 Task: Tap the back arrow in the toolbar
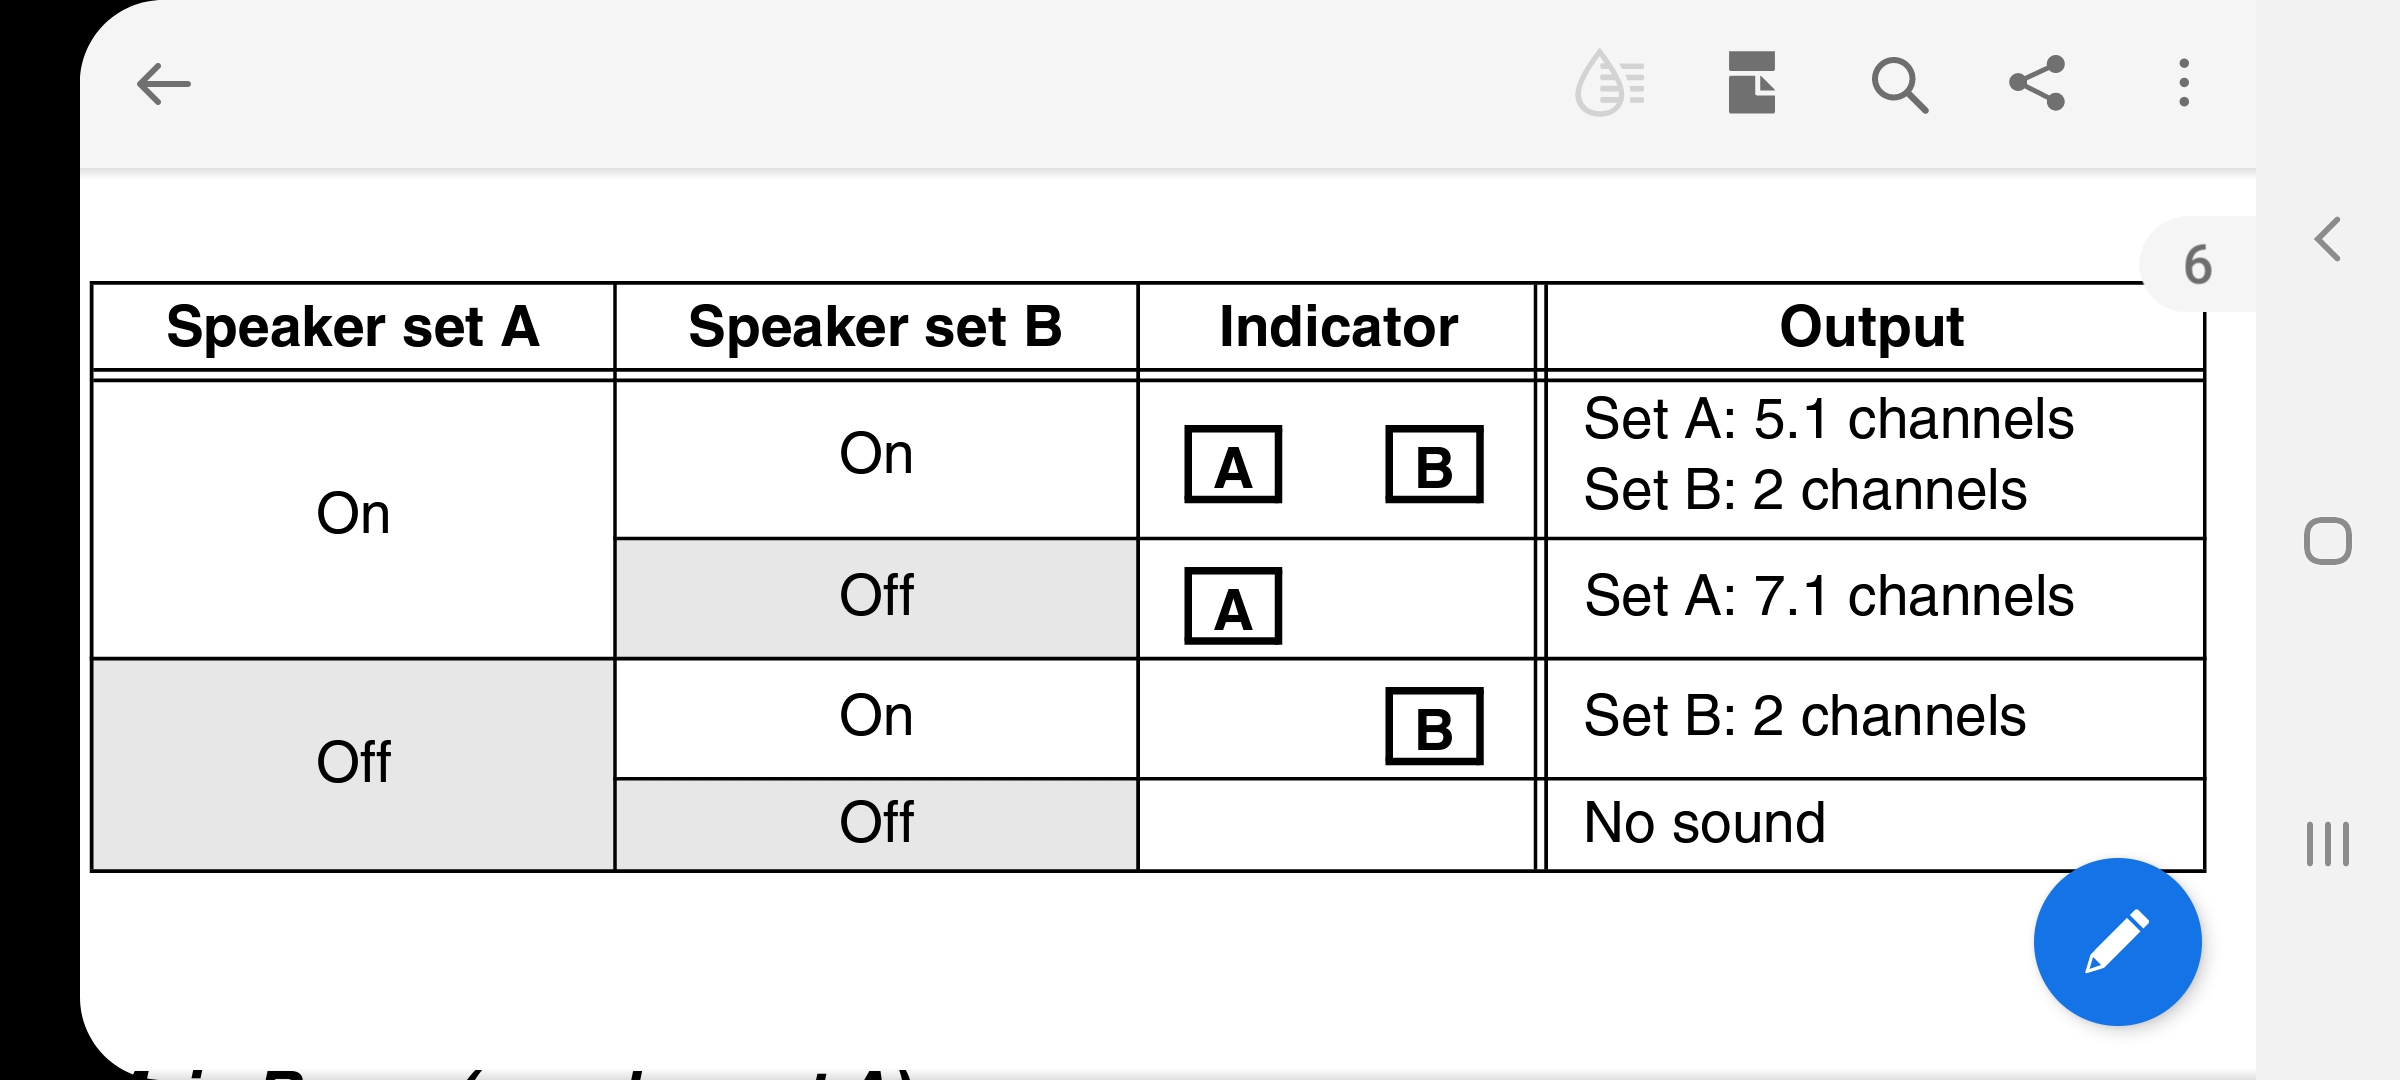coord(164,84)
